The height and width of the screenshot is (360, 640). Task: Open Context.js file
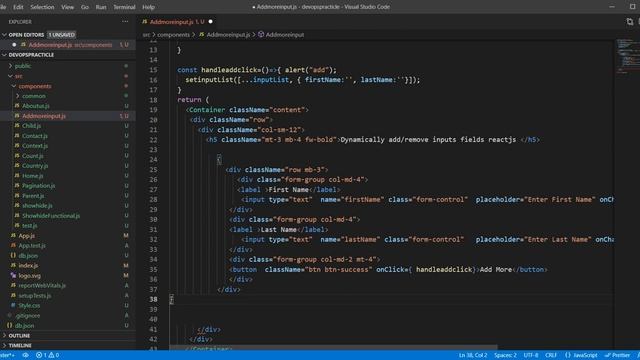pos(35,146)
